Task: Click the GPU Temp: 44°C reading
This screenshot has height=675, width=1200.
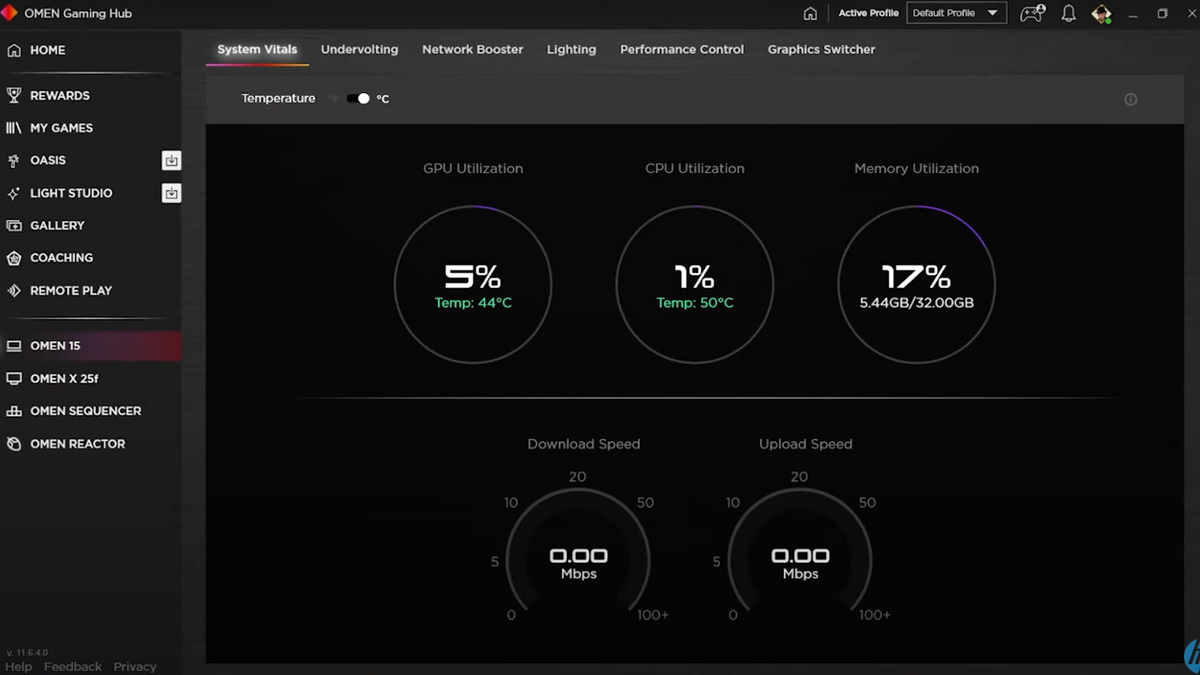Action: click(x=473, y=303)
